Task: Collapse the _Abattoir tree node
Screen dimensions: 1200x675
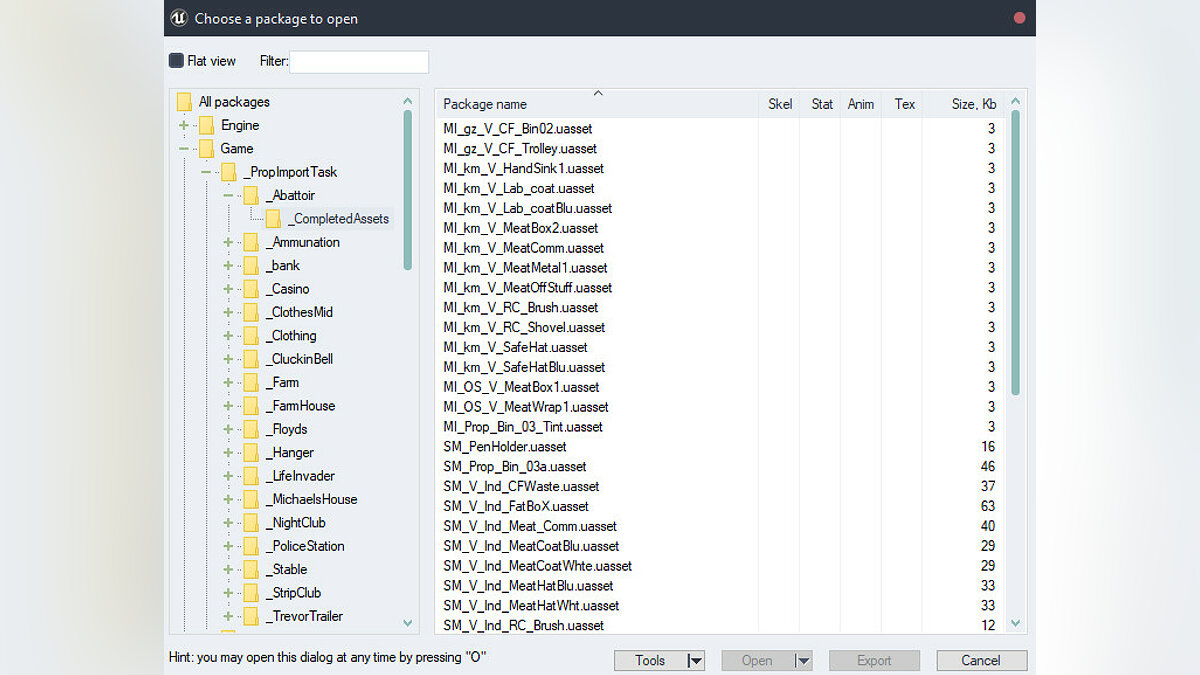Action: [228, 196]
